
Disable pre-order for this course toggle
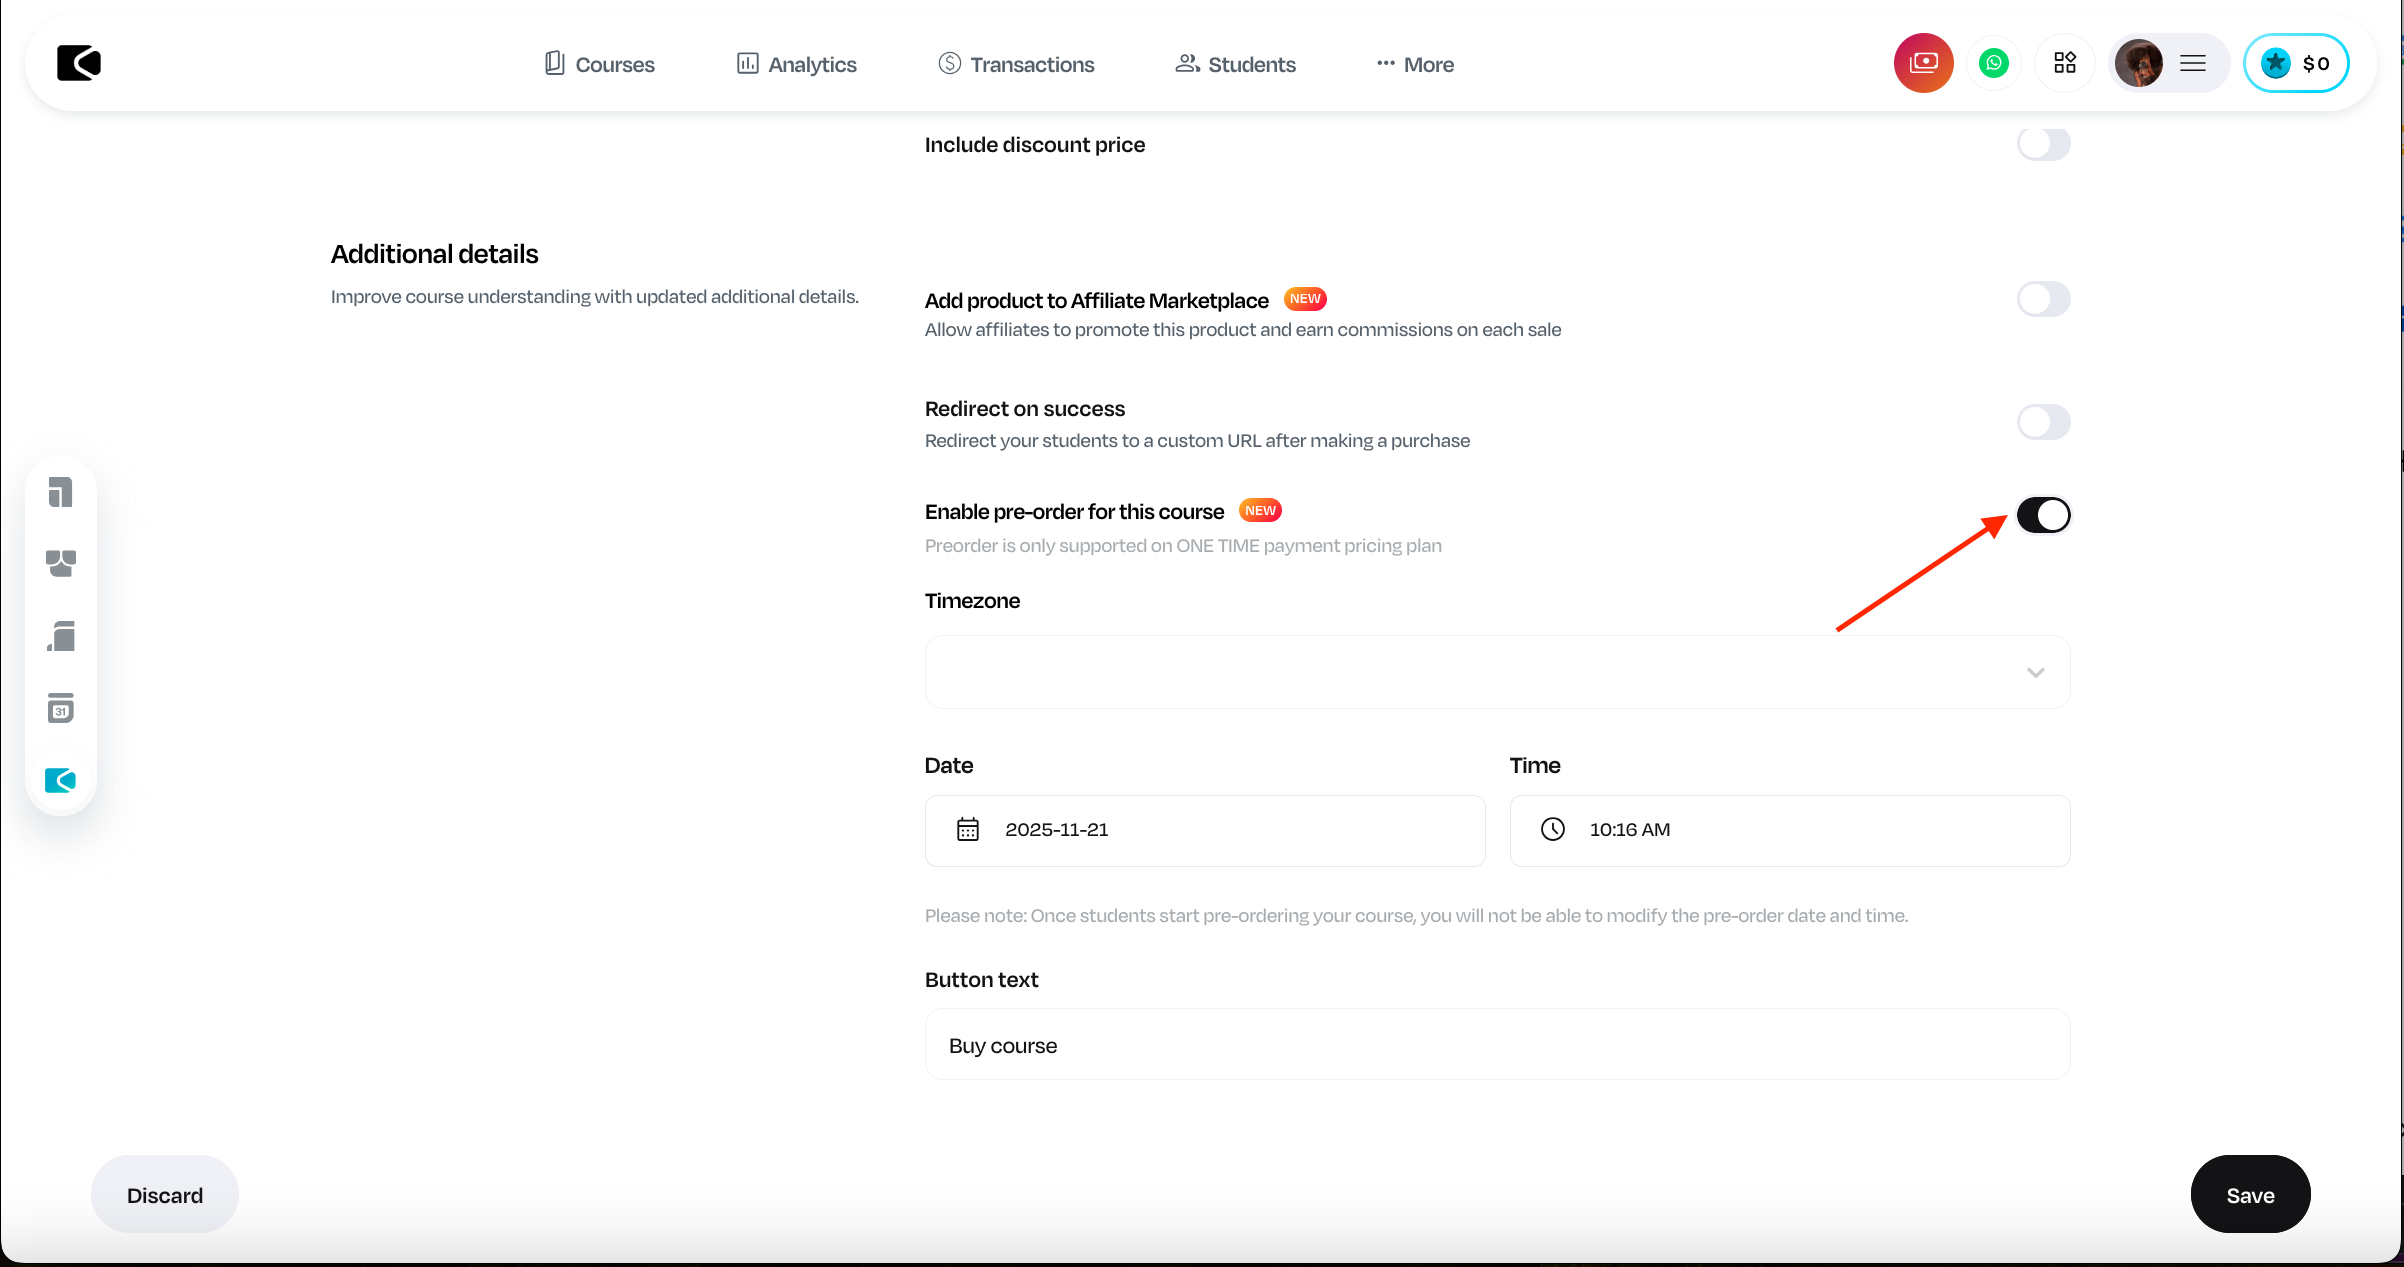2043,515
